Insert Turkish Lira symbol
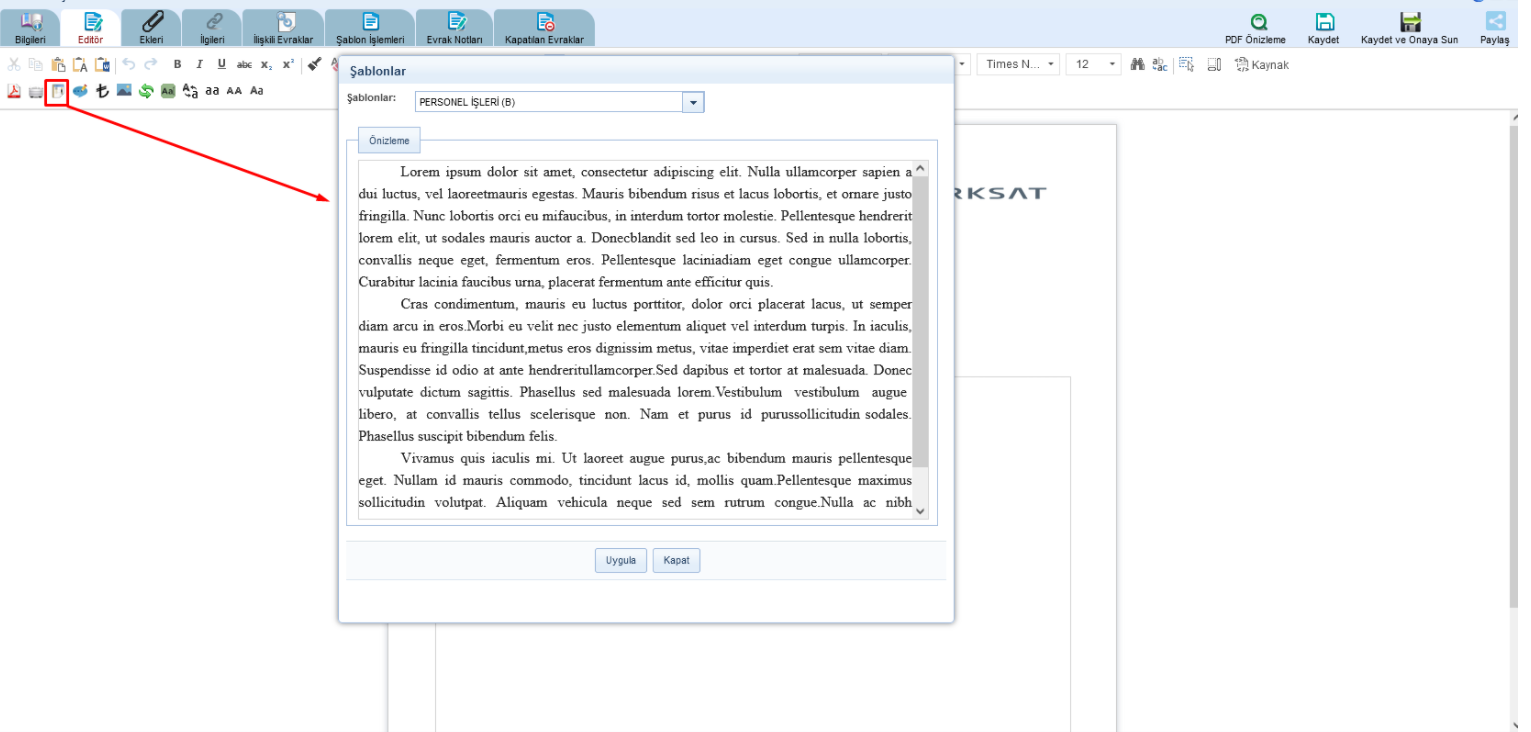1531x732 pixels. pos(102,91)
